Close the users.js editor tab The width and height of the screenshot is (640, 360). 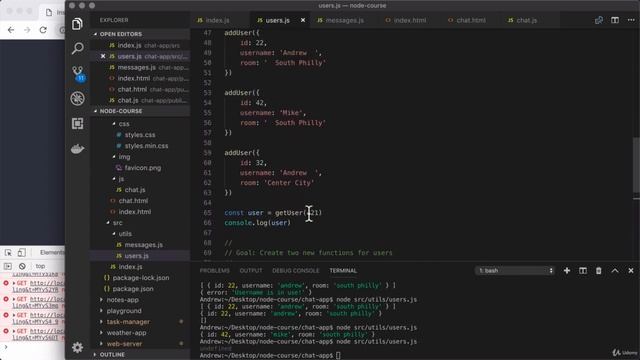click(303, 20)
